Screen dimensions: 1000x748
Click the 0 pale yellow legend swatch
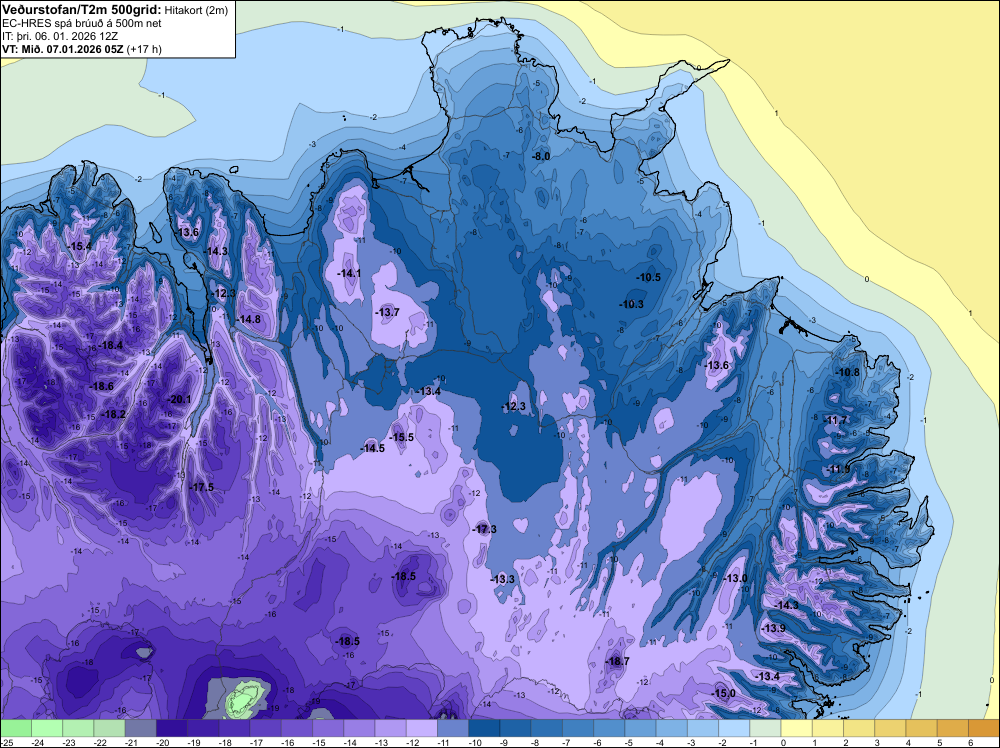tap(797, 728)
